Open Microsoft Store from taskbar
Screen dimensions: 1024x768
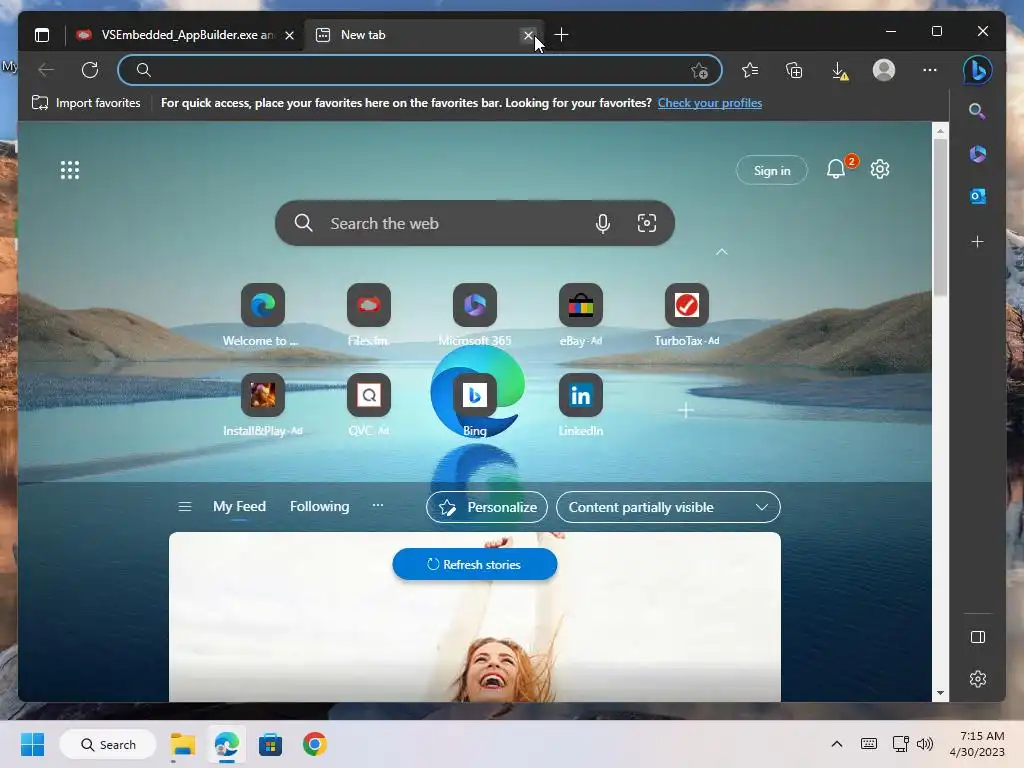click(x=270, y=744)
